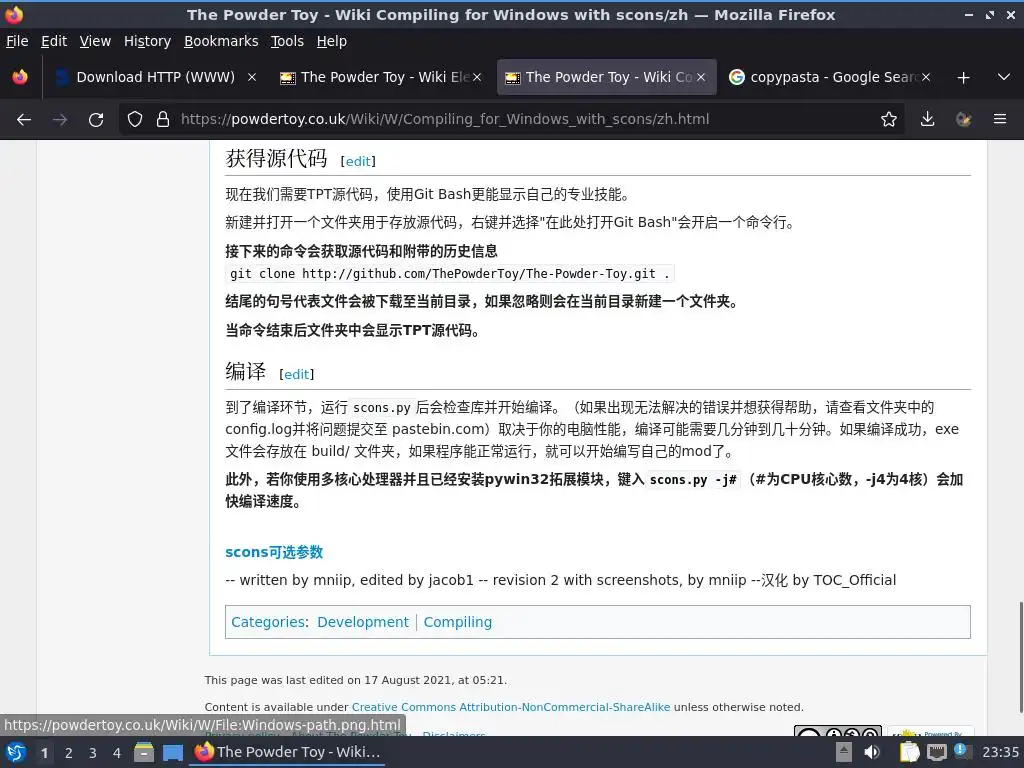The height and width of the screenshot is (768, 1024).
Task: Open the Firefox hamburger application menu
Action: (1000, 120)
